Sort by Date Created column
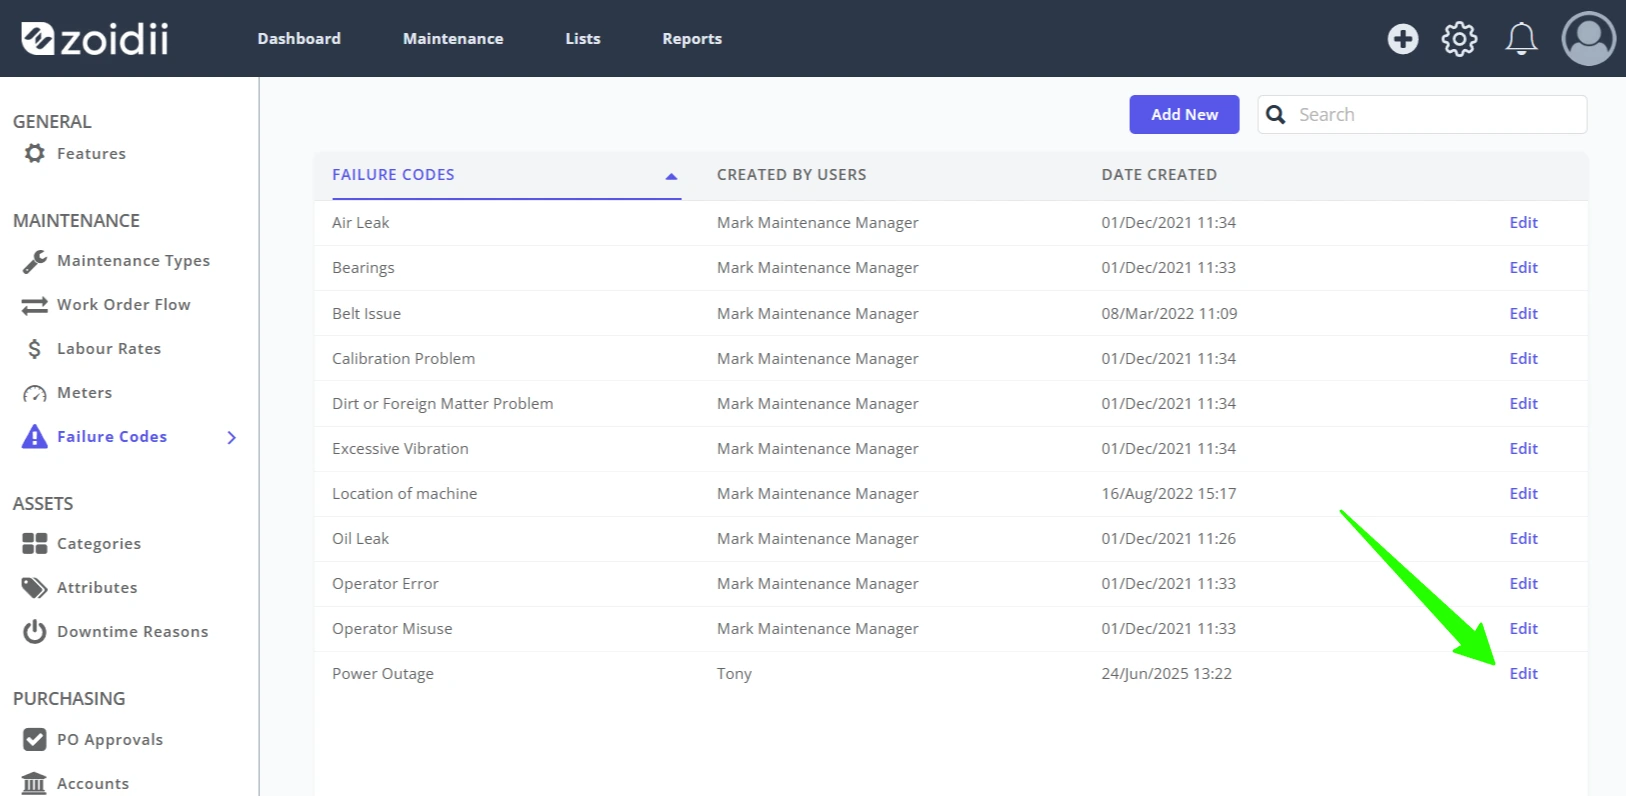Image resolution: width=1626 pixels, height=796 pixels. (x=1159, y=174)
